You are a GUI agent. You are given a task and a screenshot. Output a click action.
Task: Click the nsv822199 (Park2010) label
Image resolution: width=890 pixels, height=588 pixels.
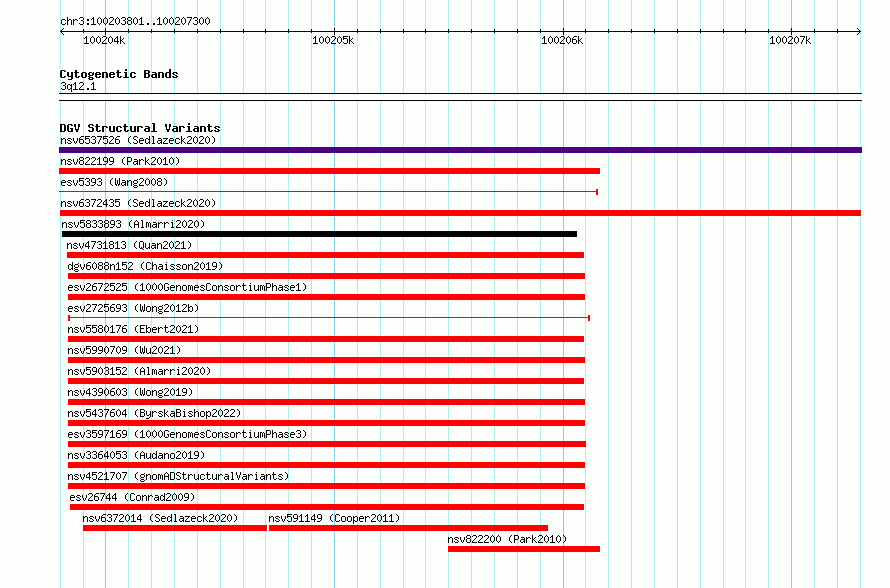tap(120, 161)
